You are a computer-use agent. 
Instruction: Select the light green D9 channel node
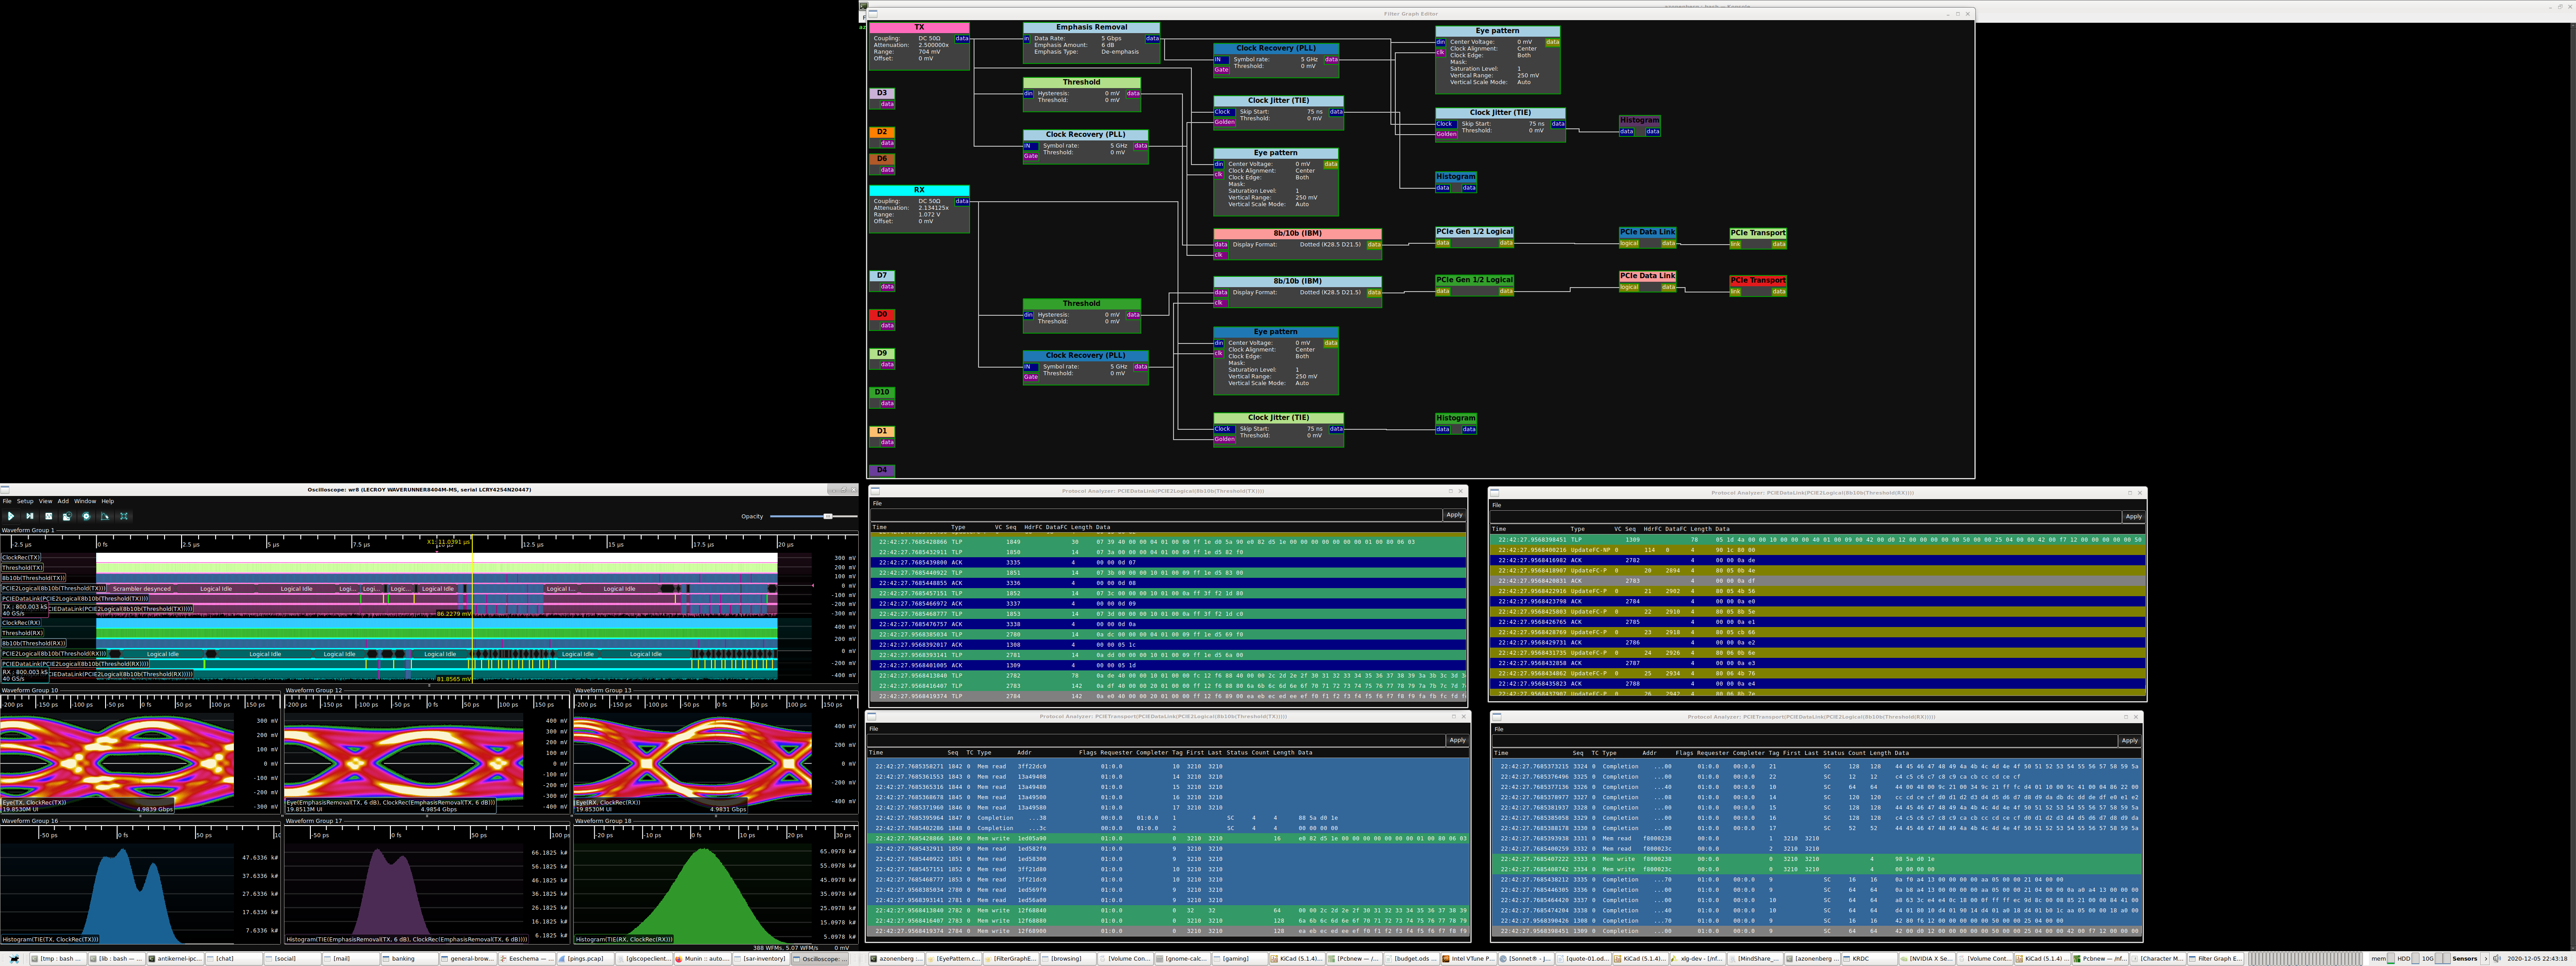point(882,359)
